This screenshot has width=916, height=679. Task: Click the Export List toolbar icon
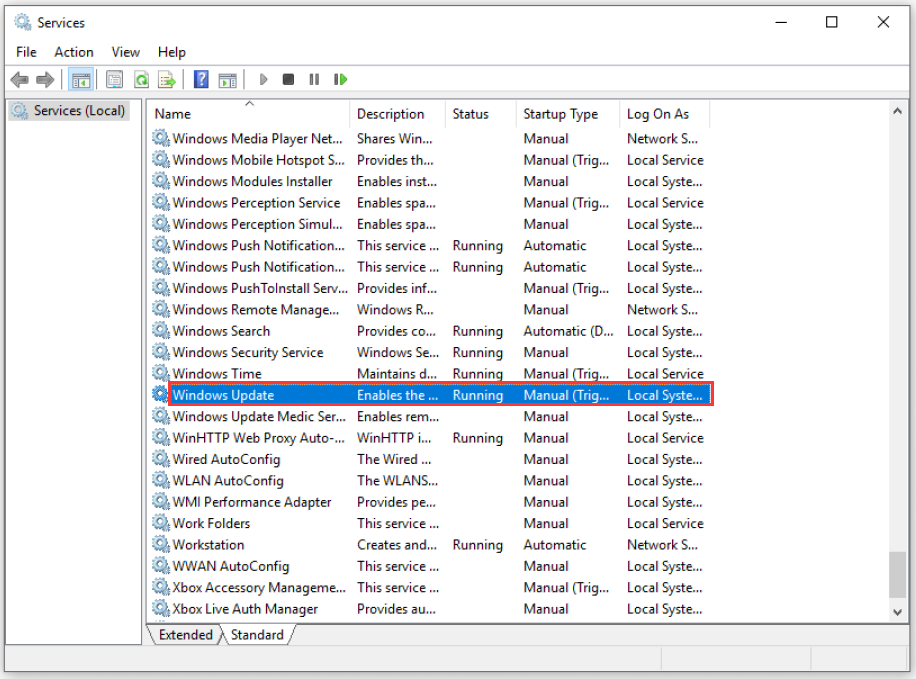[x=167, y=79]
